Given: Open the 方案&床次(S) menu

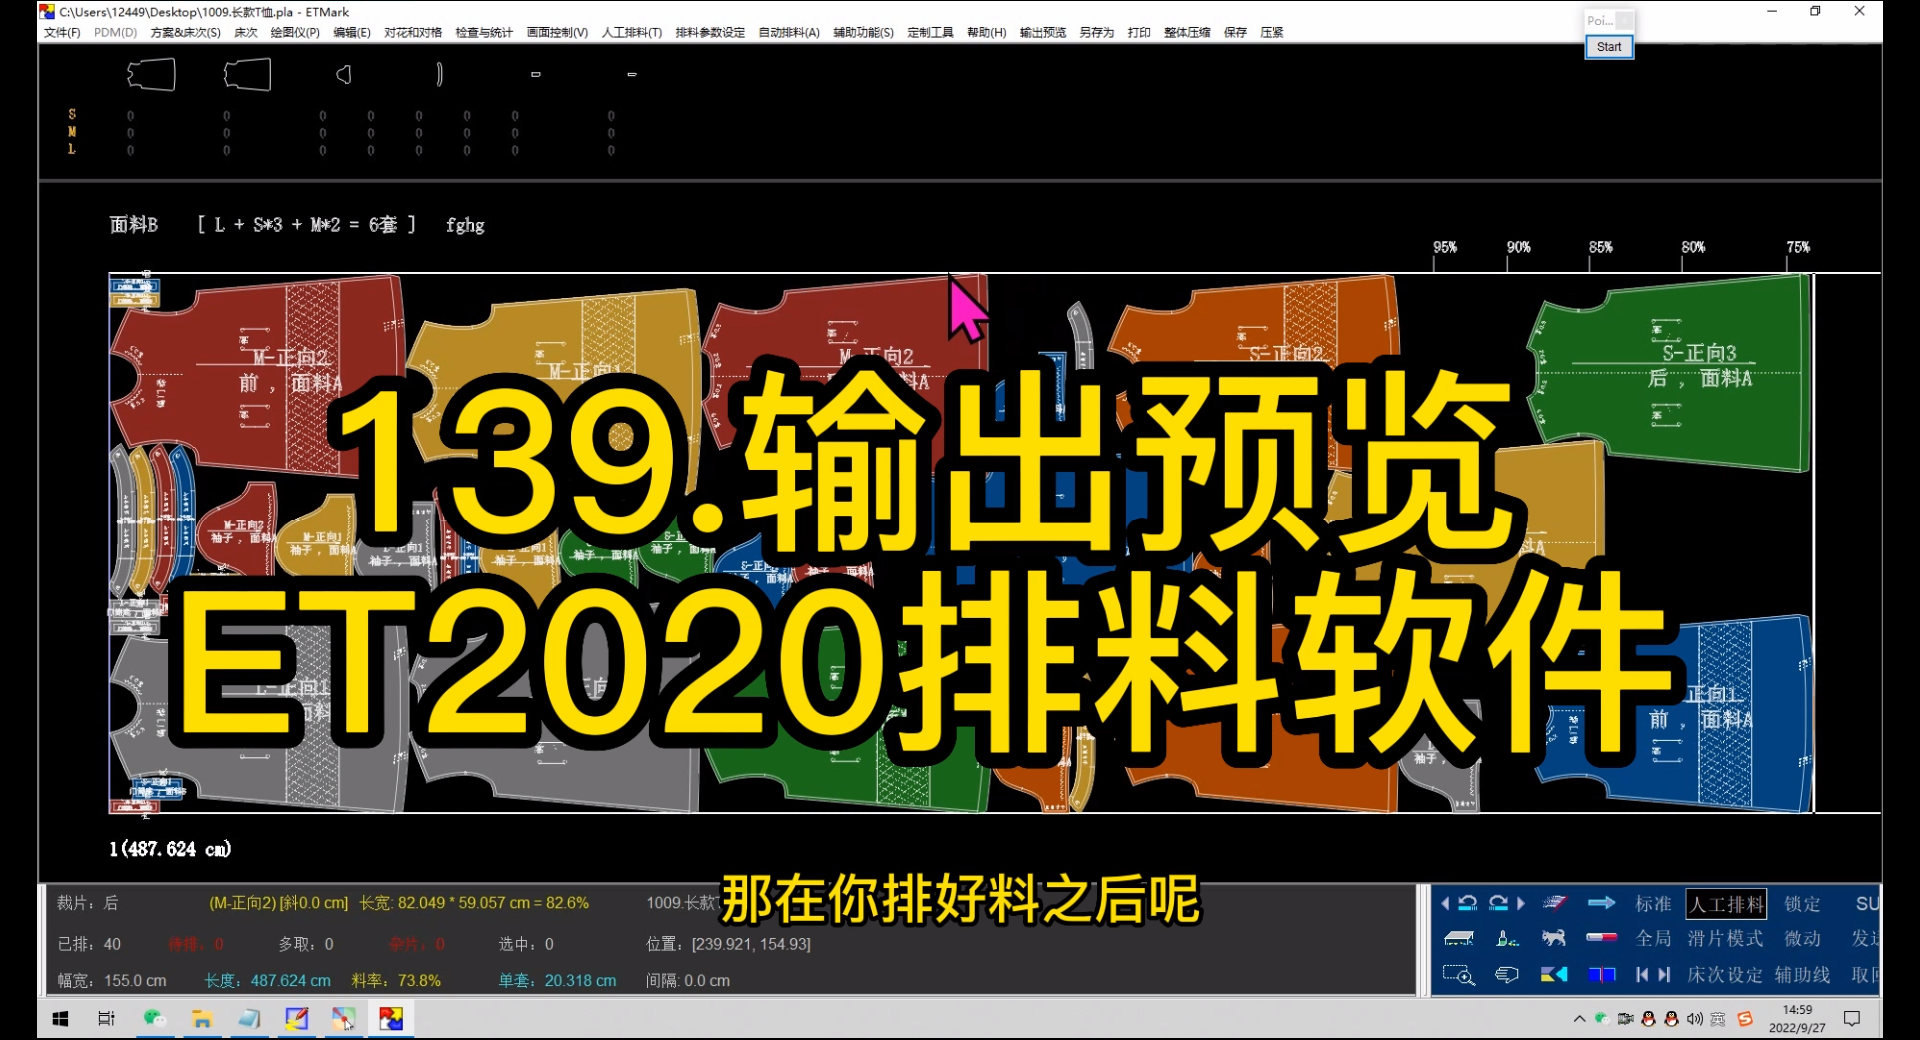Looking at the screenshot, I should click(185, 32).
